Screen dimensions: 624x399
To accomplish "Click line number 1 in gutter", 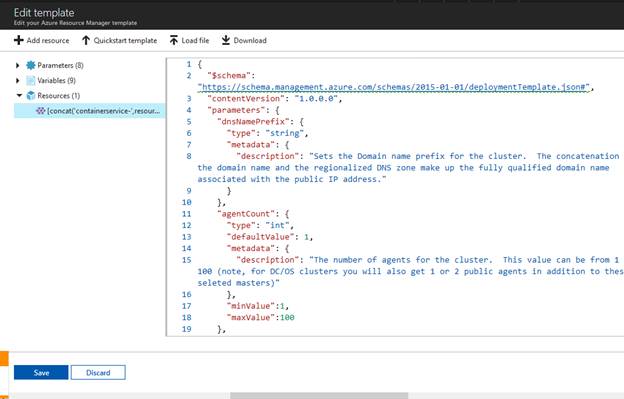I will 189,64.
